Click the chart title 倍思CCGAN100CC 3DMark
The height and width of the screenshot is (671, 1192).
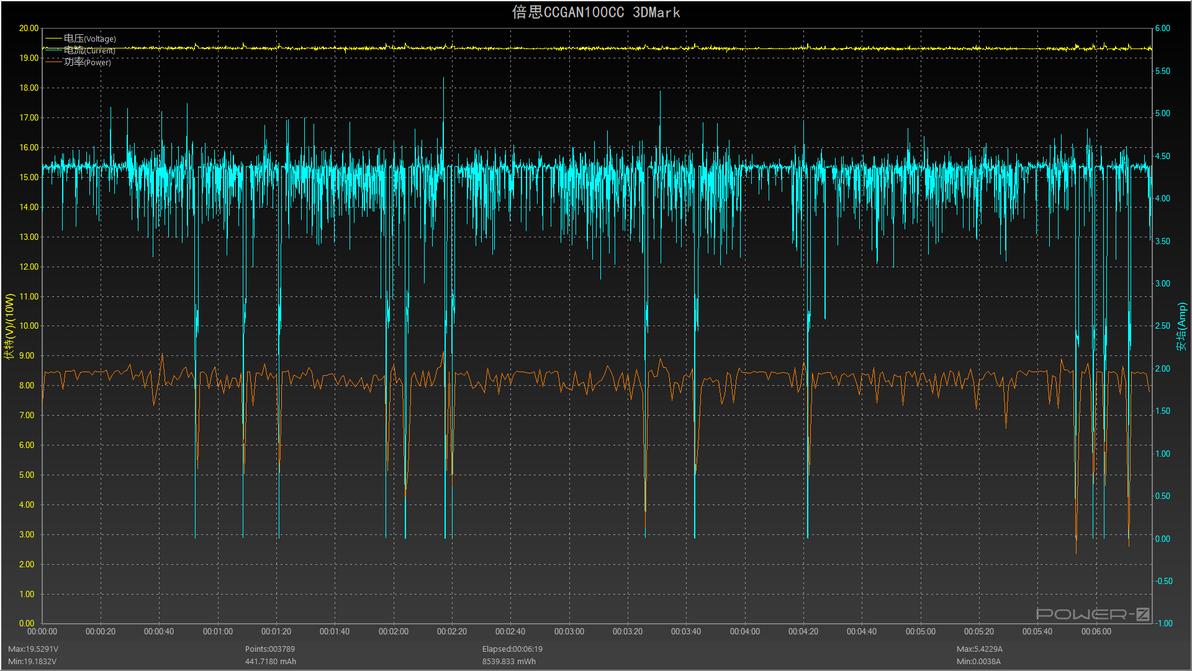coord(596,12)
